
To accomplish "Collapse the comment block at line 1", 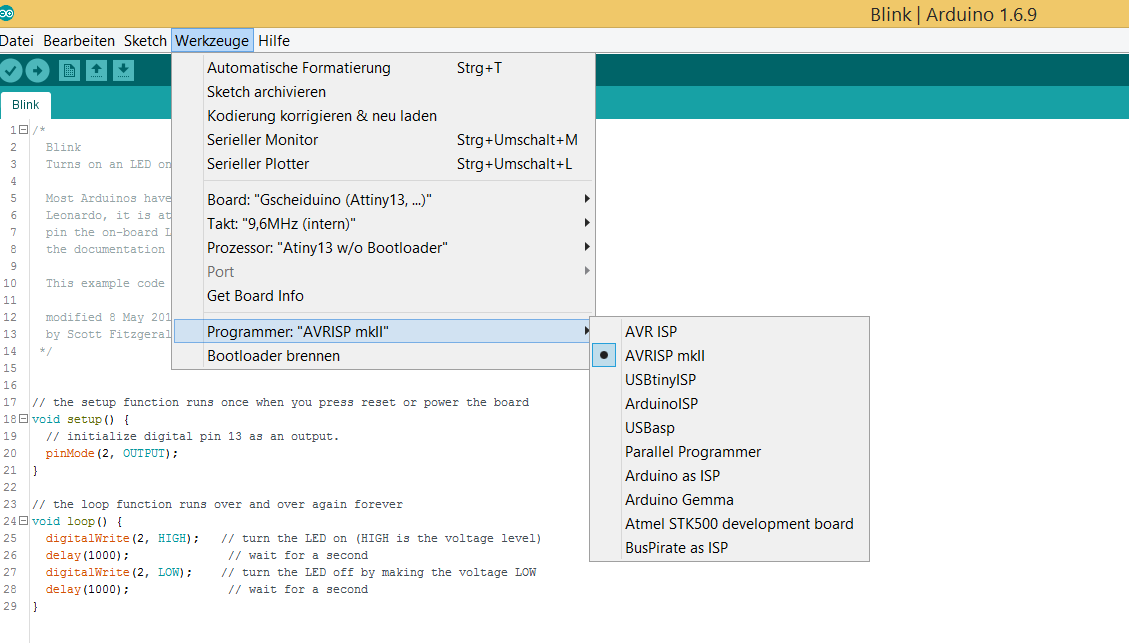I will click(23, 130).
